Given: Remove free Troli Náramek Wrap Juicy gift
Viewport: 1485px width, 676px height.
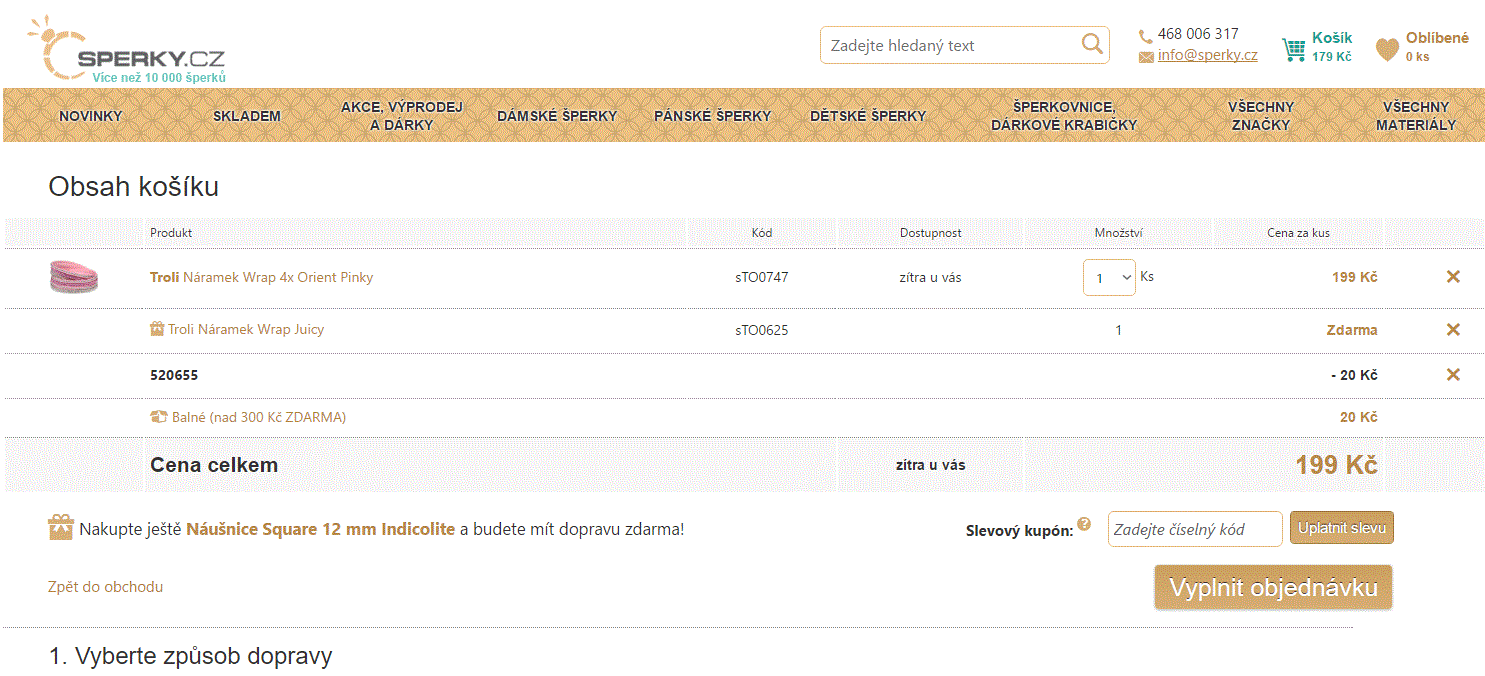Looking at the screenshot, I should click(1453, 330).
